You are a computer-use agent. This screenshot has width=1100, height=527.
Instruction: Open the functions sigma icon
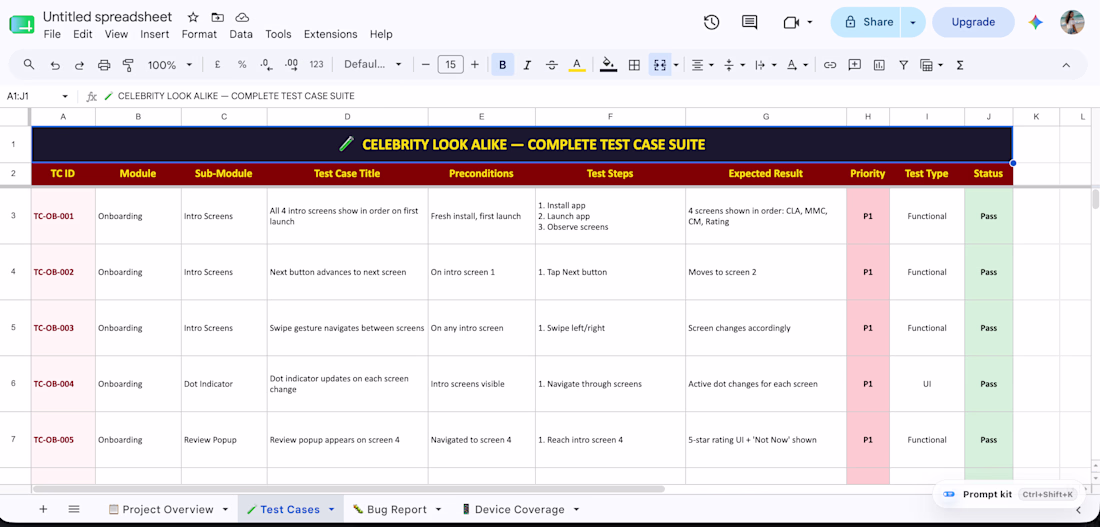(960, 65)
